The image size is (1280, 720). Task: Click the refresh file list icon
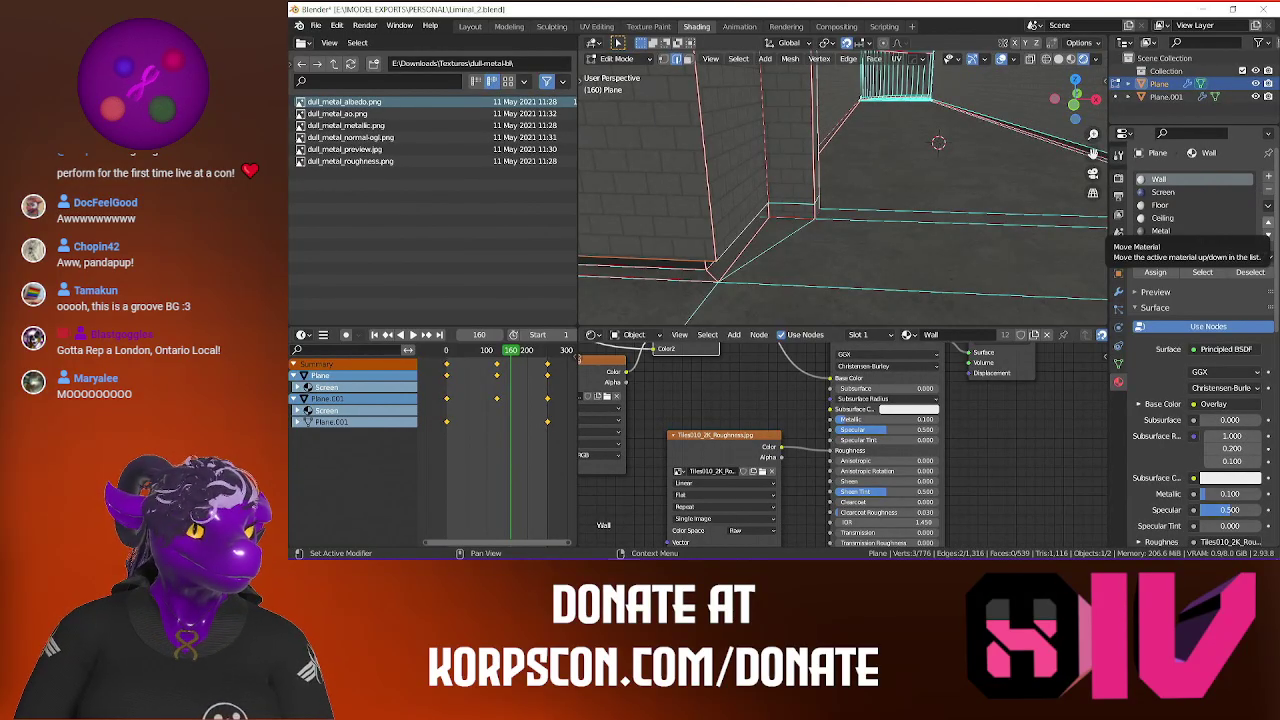pyautogui.click(x=350, y=64)
